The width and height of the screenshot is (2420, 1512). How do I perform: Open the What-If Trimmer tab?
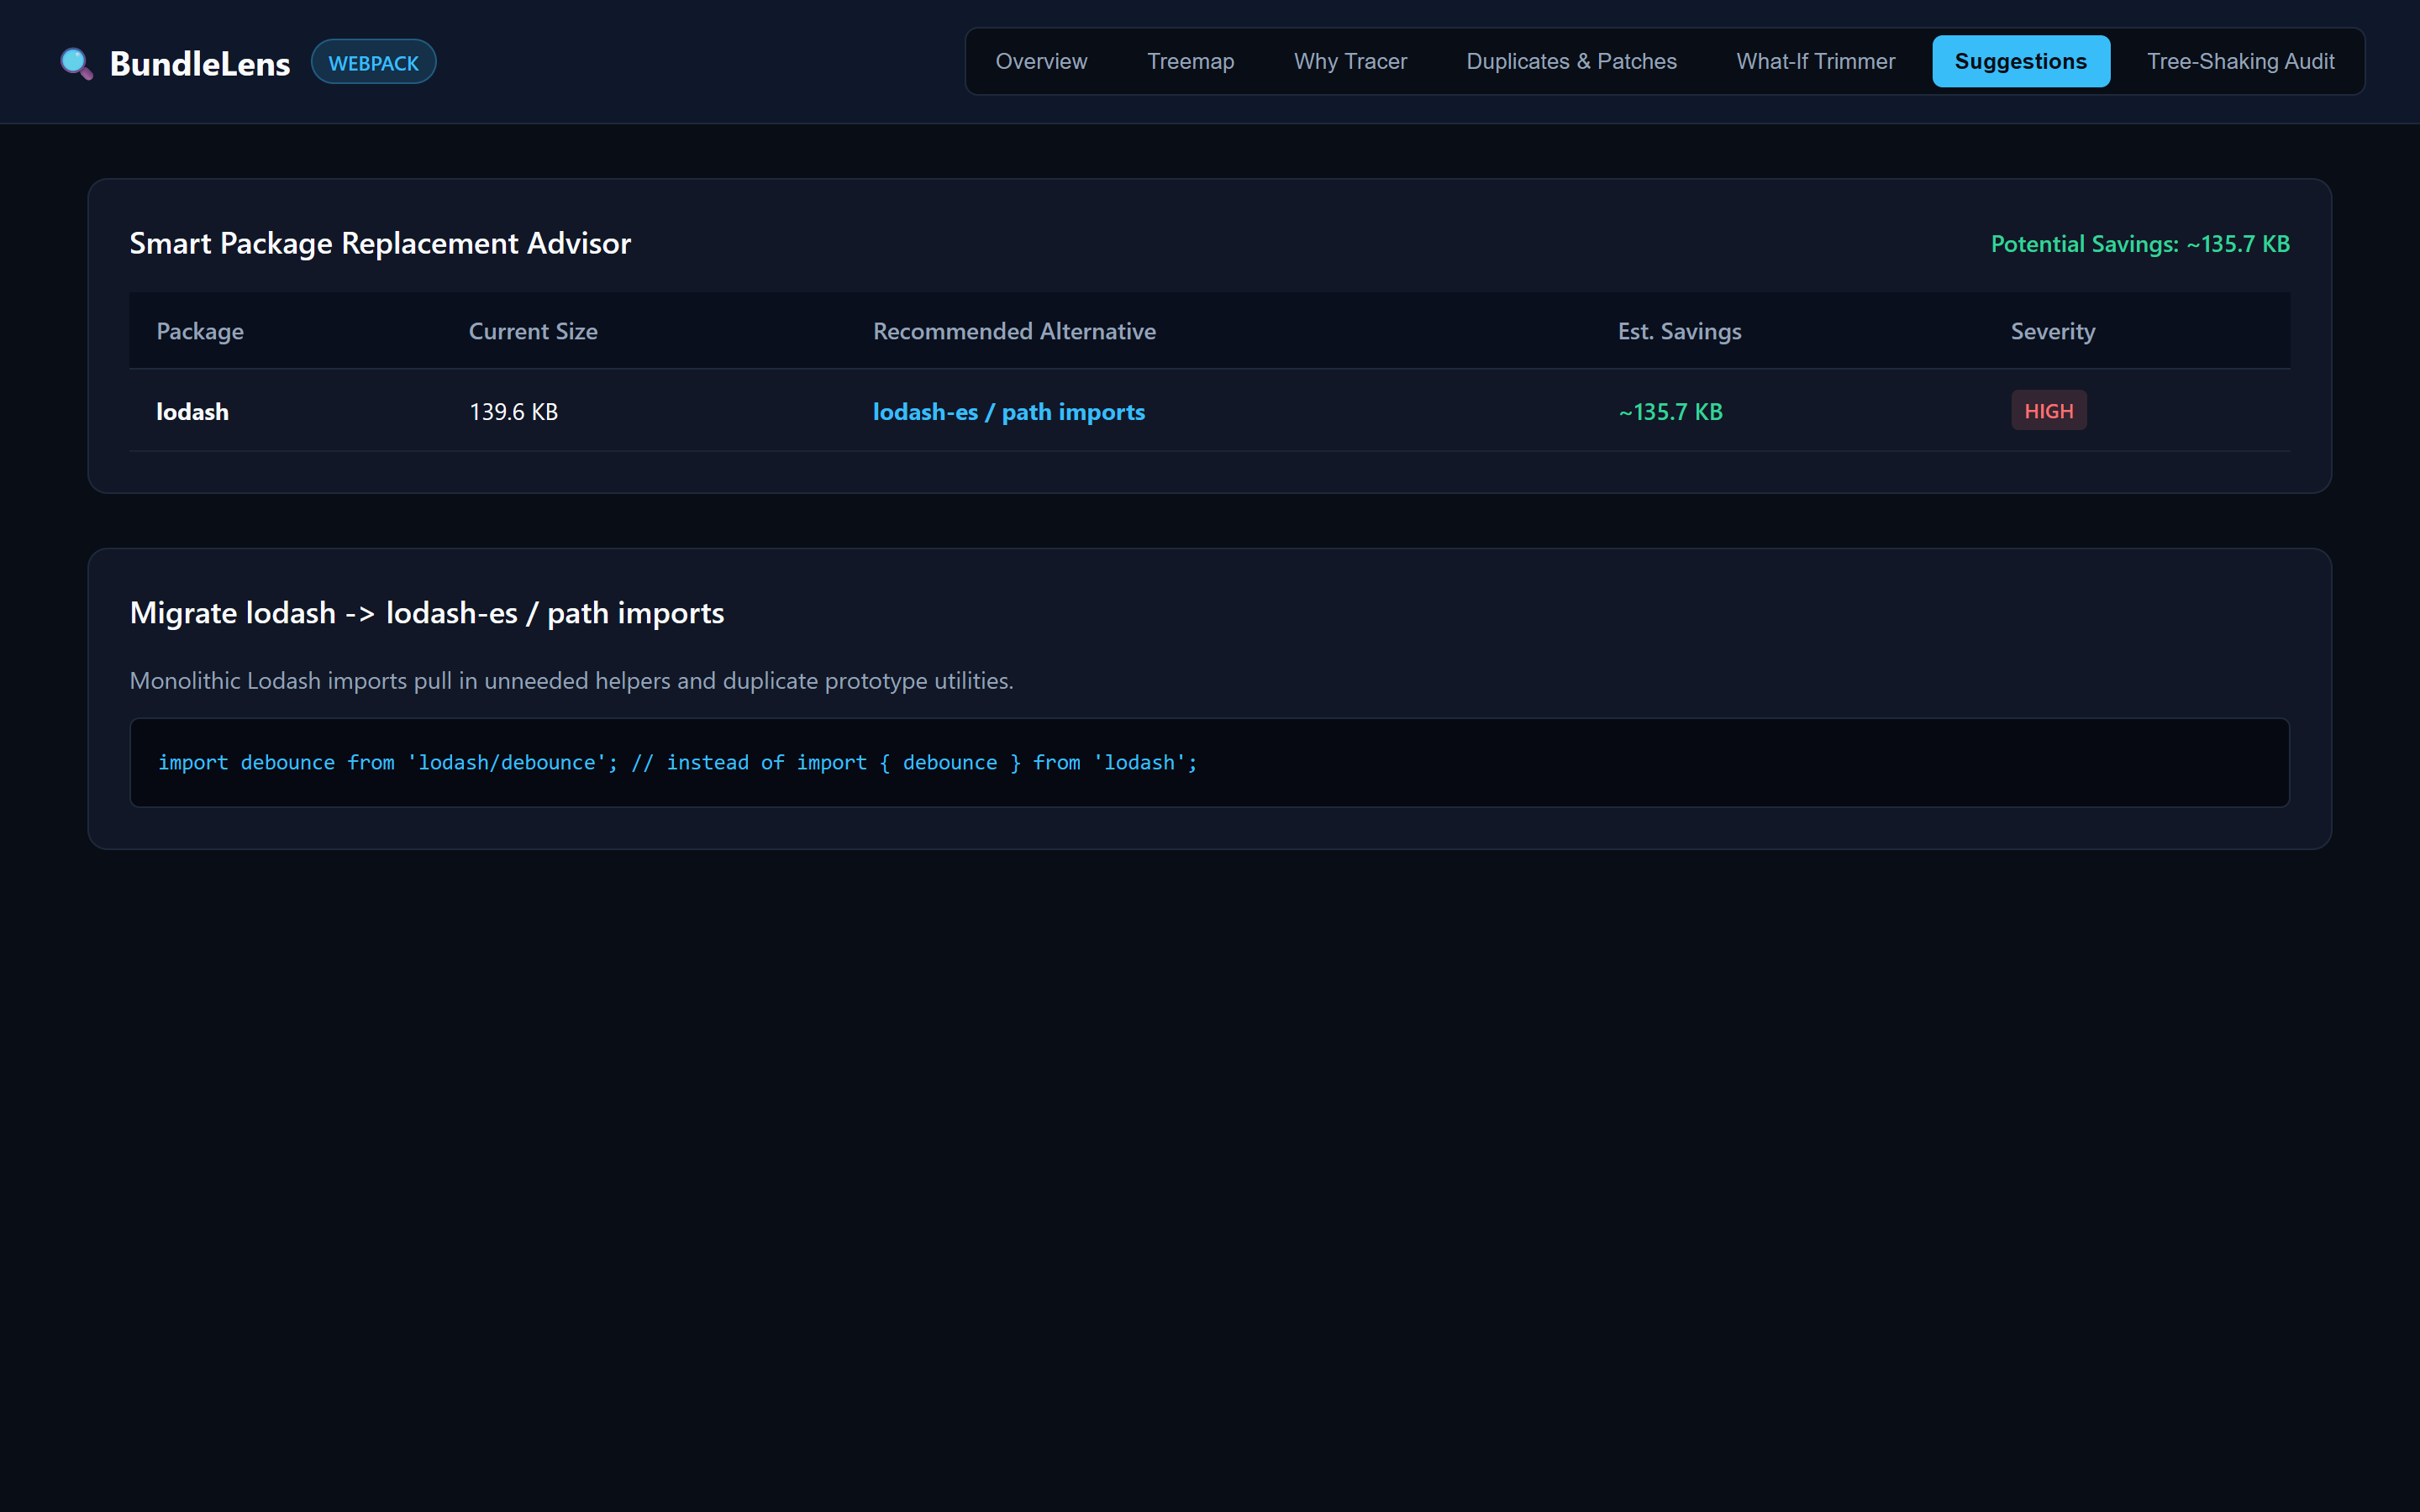[x=1815, y=61]
